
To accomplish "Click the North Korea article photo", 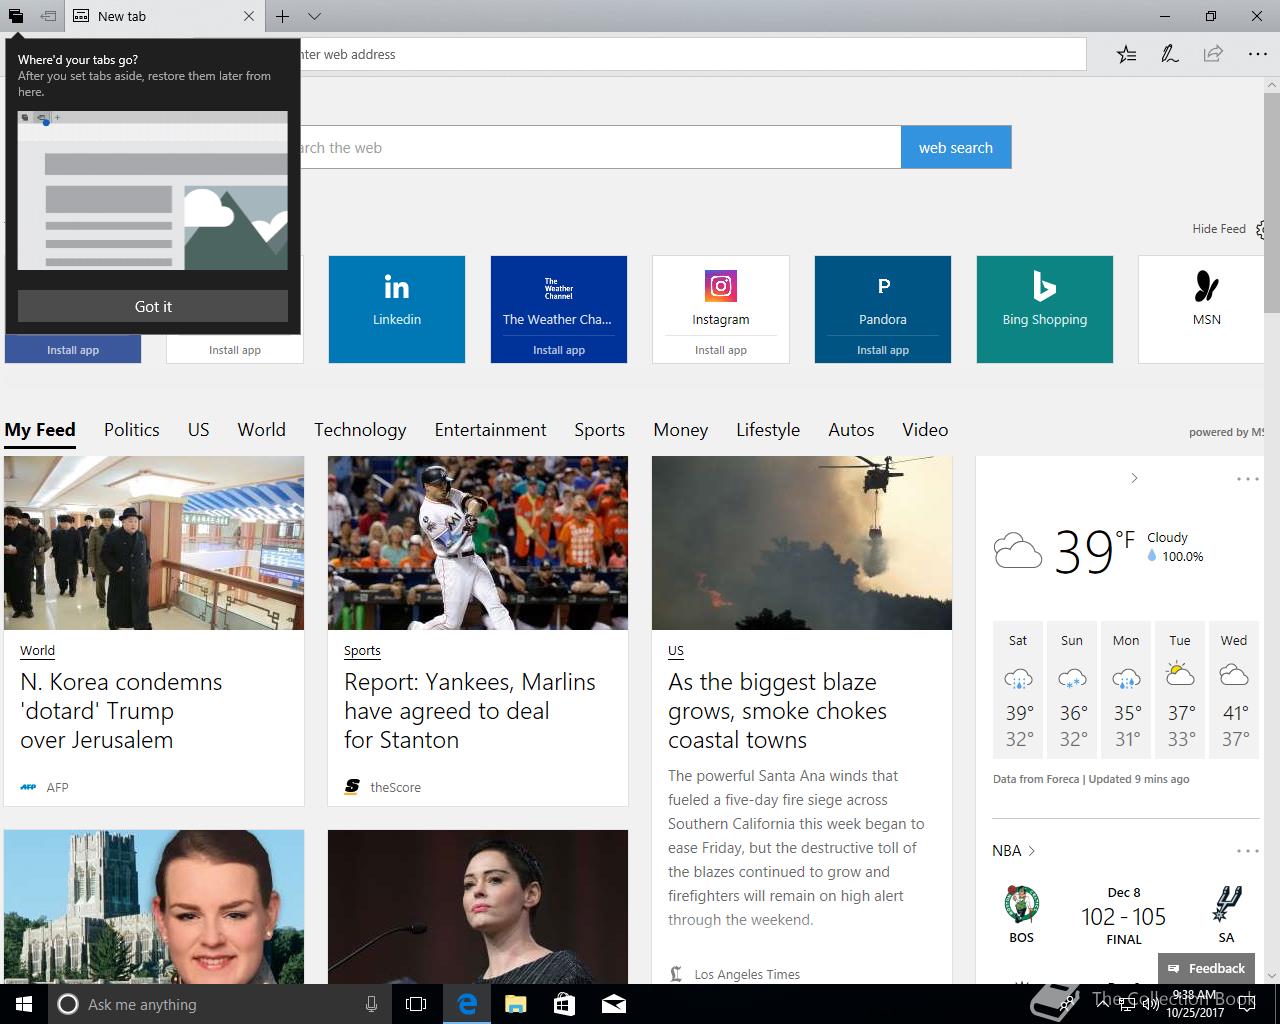I will [154, 543].
